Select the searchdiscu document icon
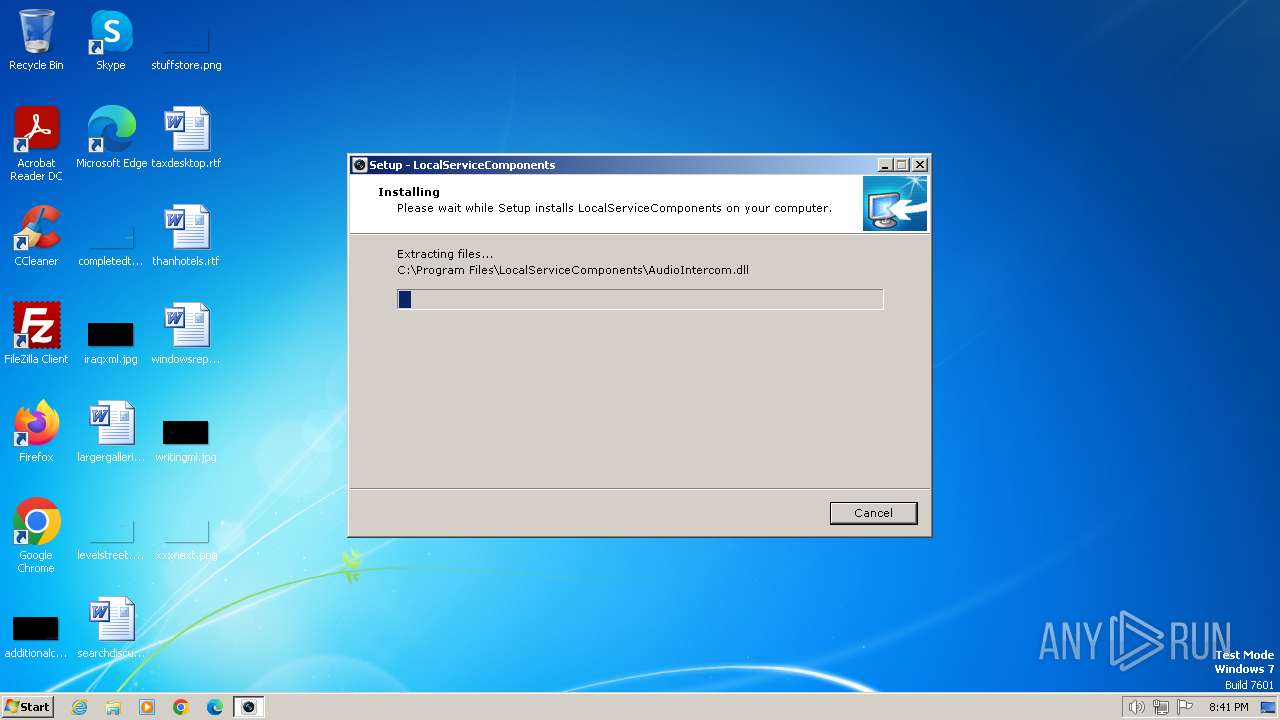Image resolution: width=1280 pixels, height=720 pixels. coord(111,628)
